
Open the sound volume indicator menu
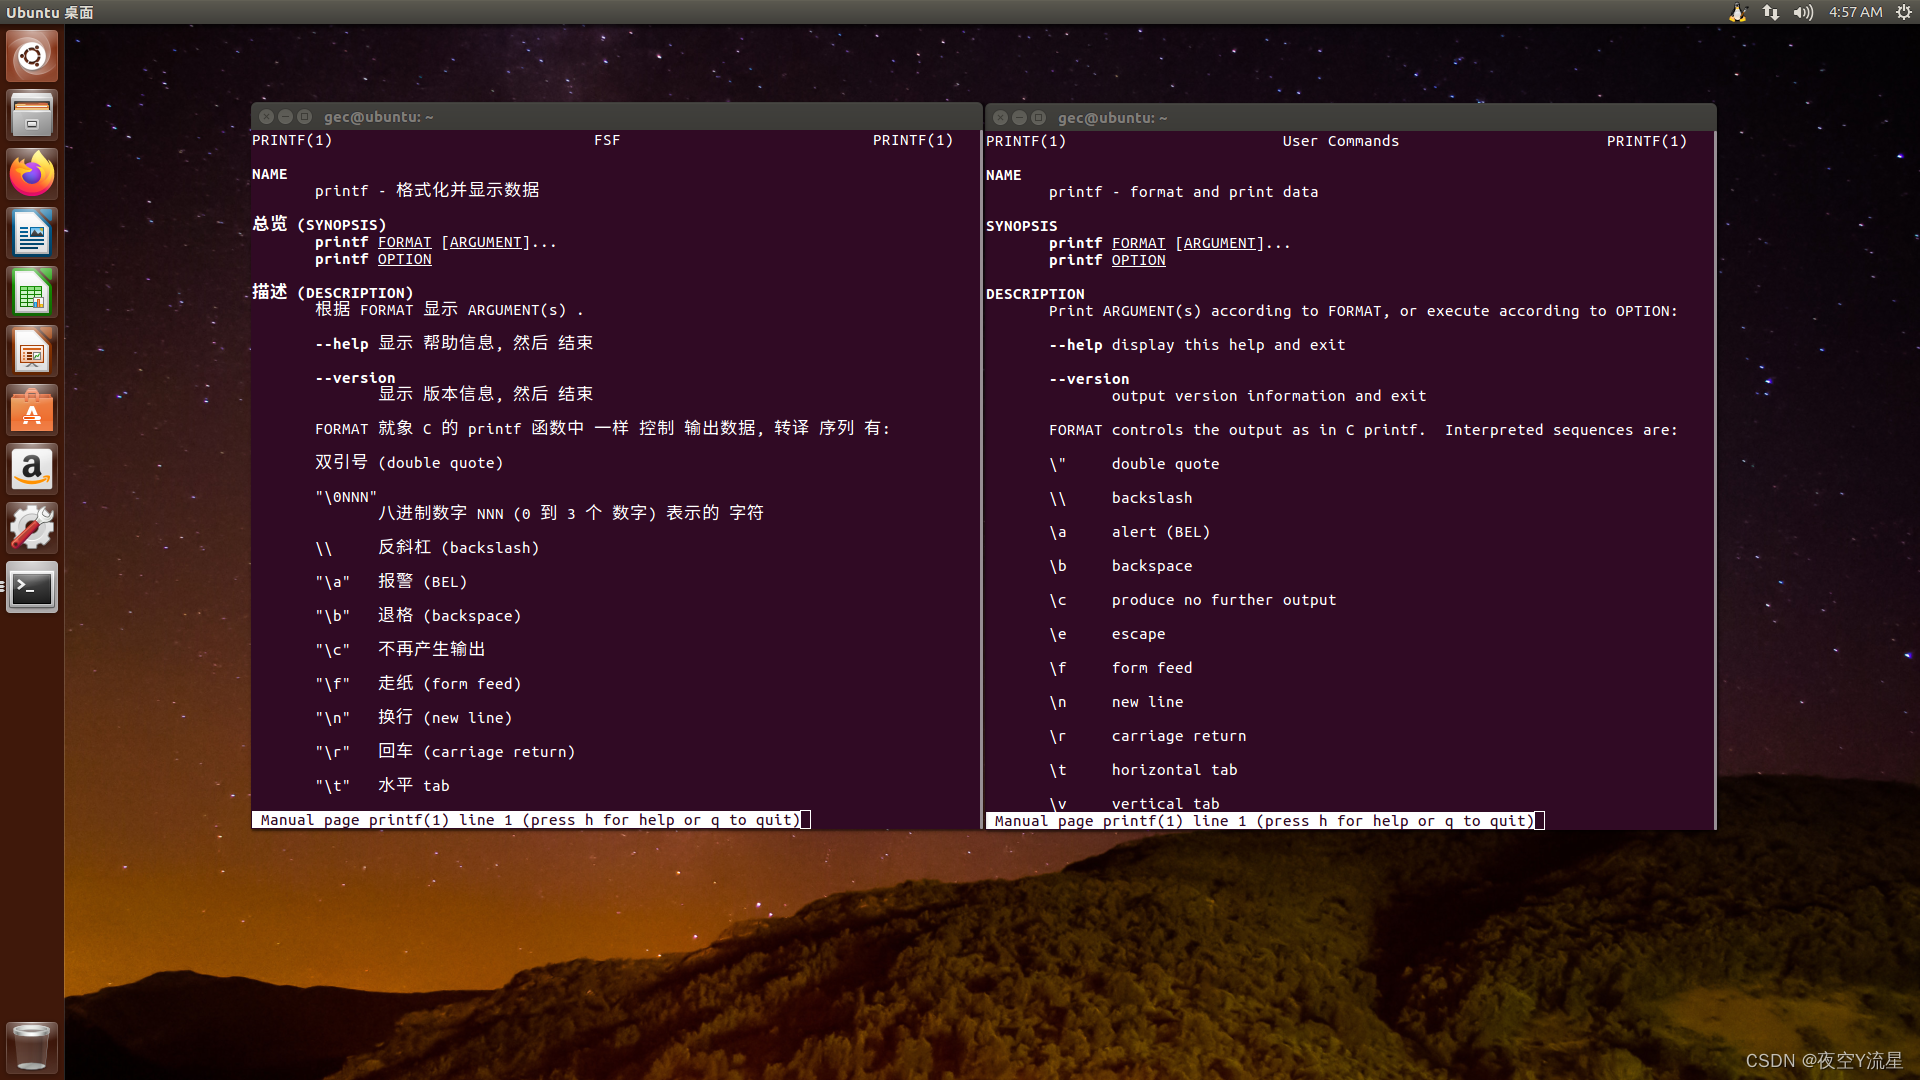coord(1803,12)
